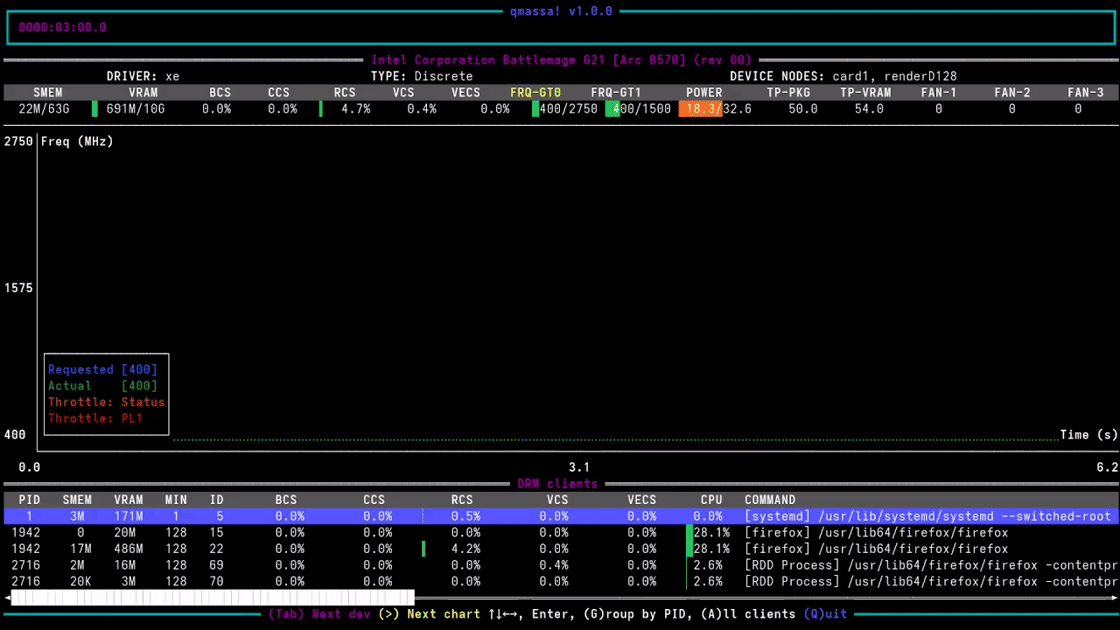Image resolution: width=1120 pixels, height=630 pixels.
Task: Select the firefox row with ID 15
Action: coord(560,532)
